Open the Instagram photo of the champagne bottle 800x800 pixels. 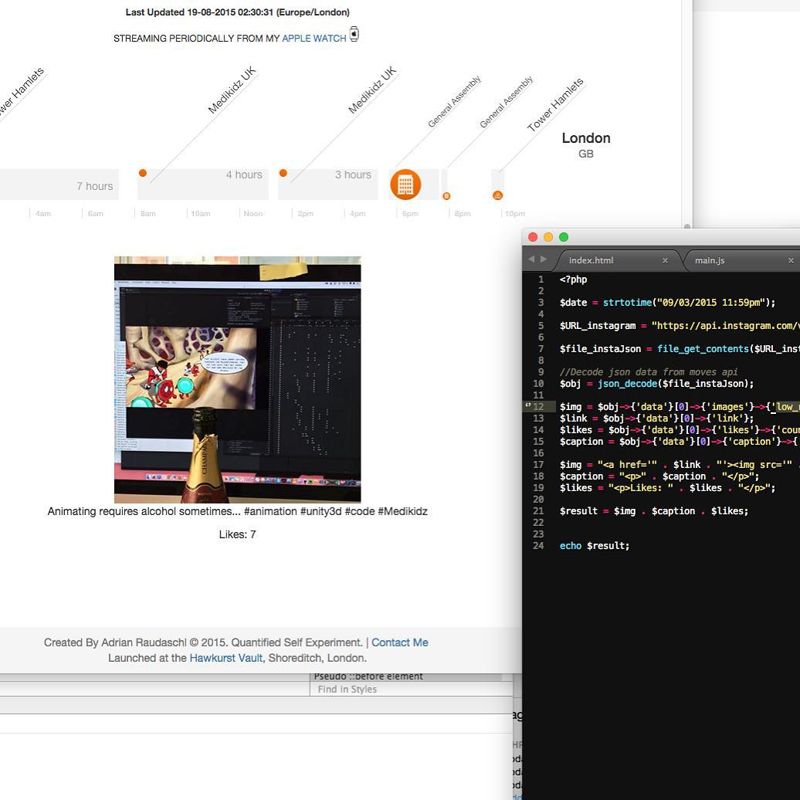coord(237,379)
